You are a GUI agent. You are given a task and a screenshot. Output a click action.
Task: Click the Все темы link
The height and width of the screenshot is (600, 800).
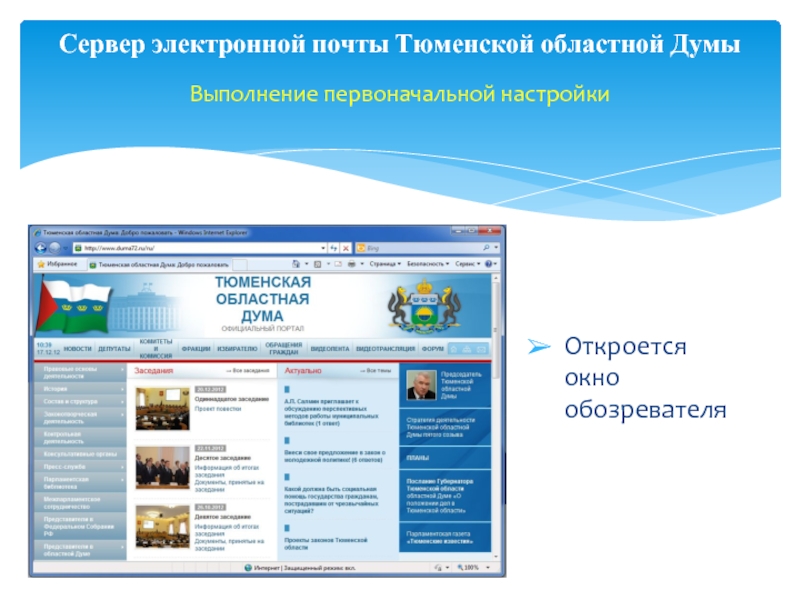point(376,371)
